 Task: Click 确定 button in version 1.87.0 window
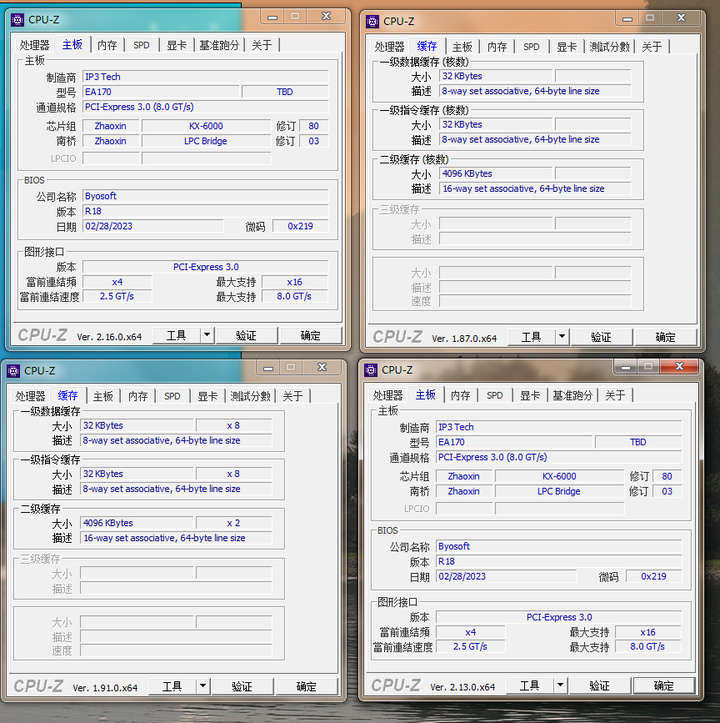pyautogui.click(x=665, y=337)
